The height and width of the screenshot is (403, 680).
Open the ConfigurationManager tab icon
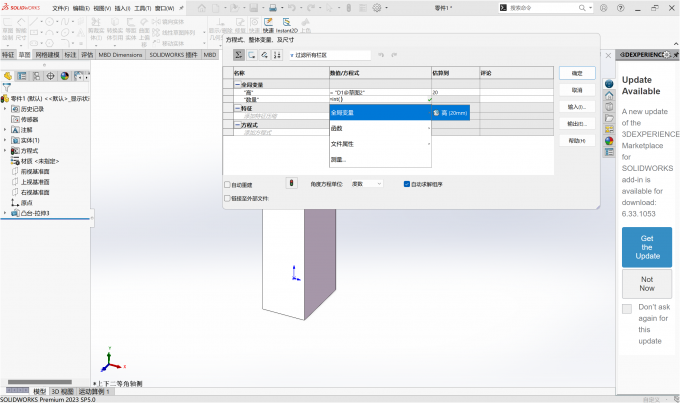point(36,76)
